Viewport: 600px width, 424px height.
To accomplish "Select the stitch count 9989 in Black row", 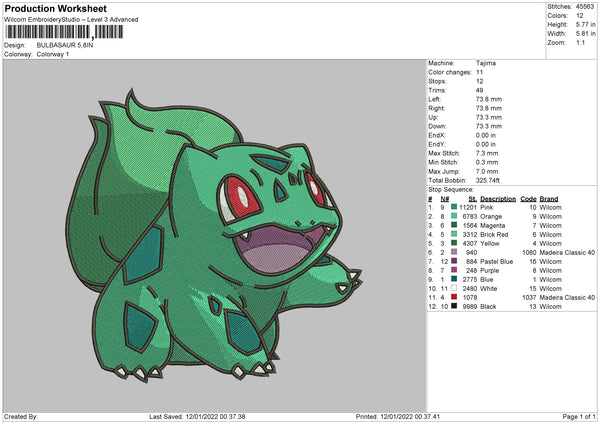I will click(470, 306).
